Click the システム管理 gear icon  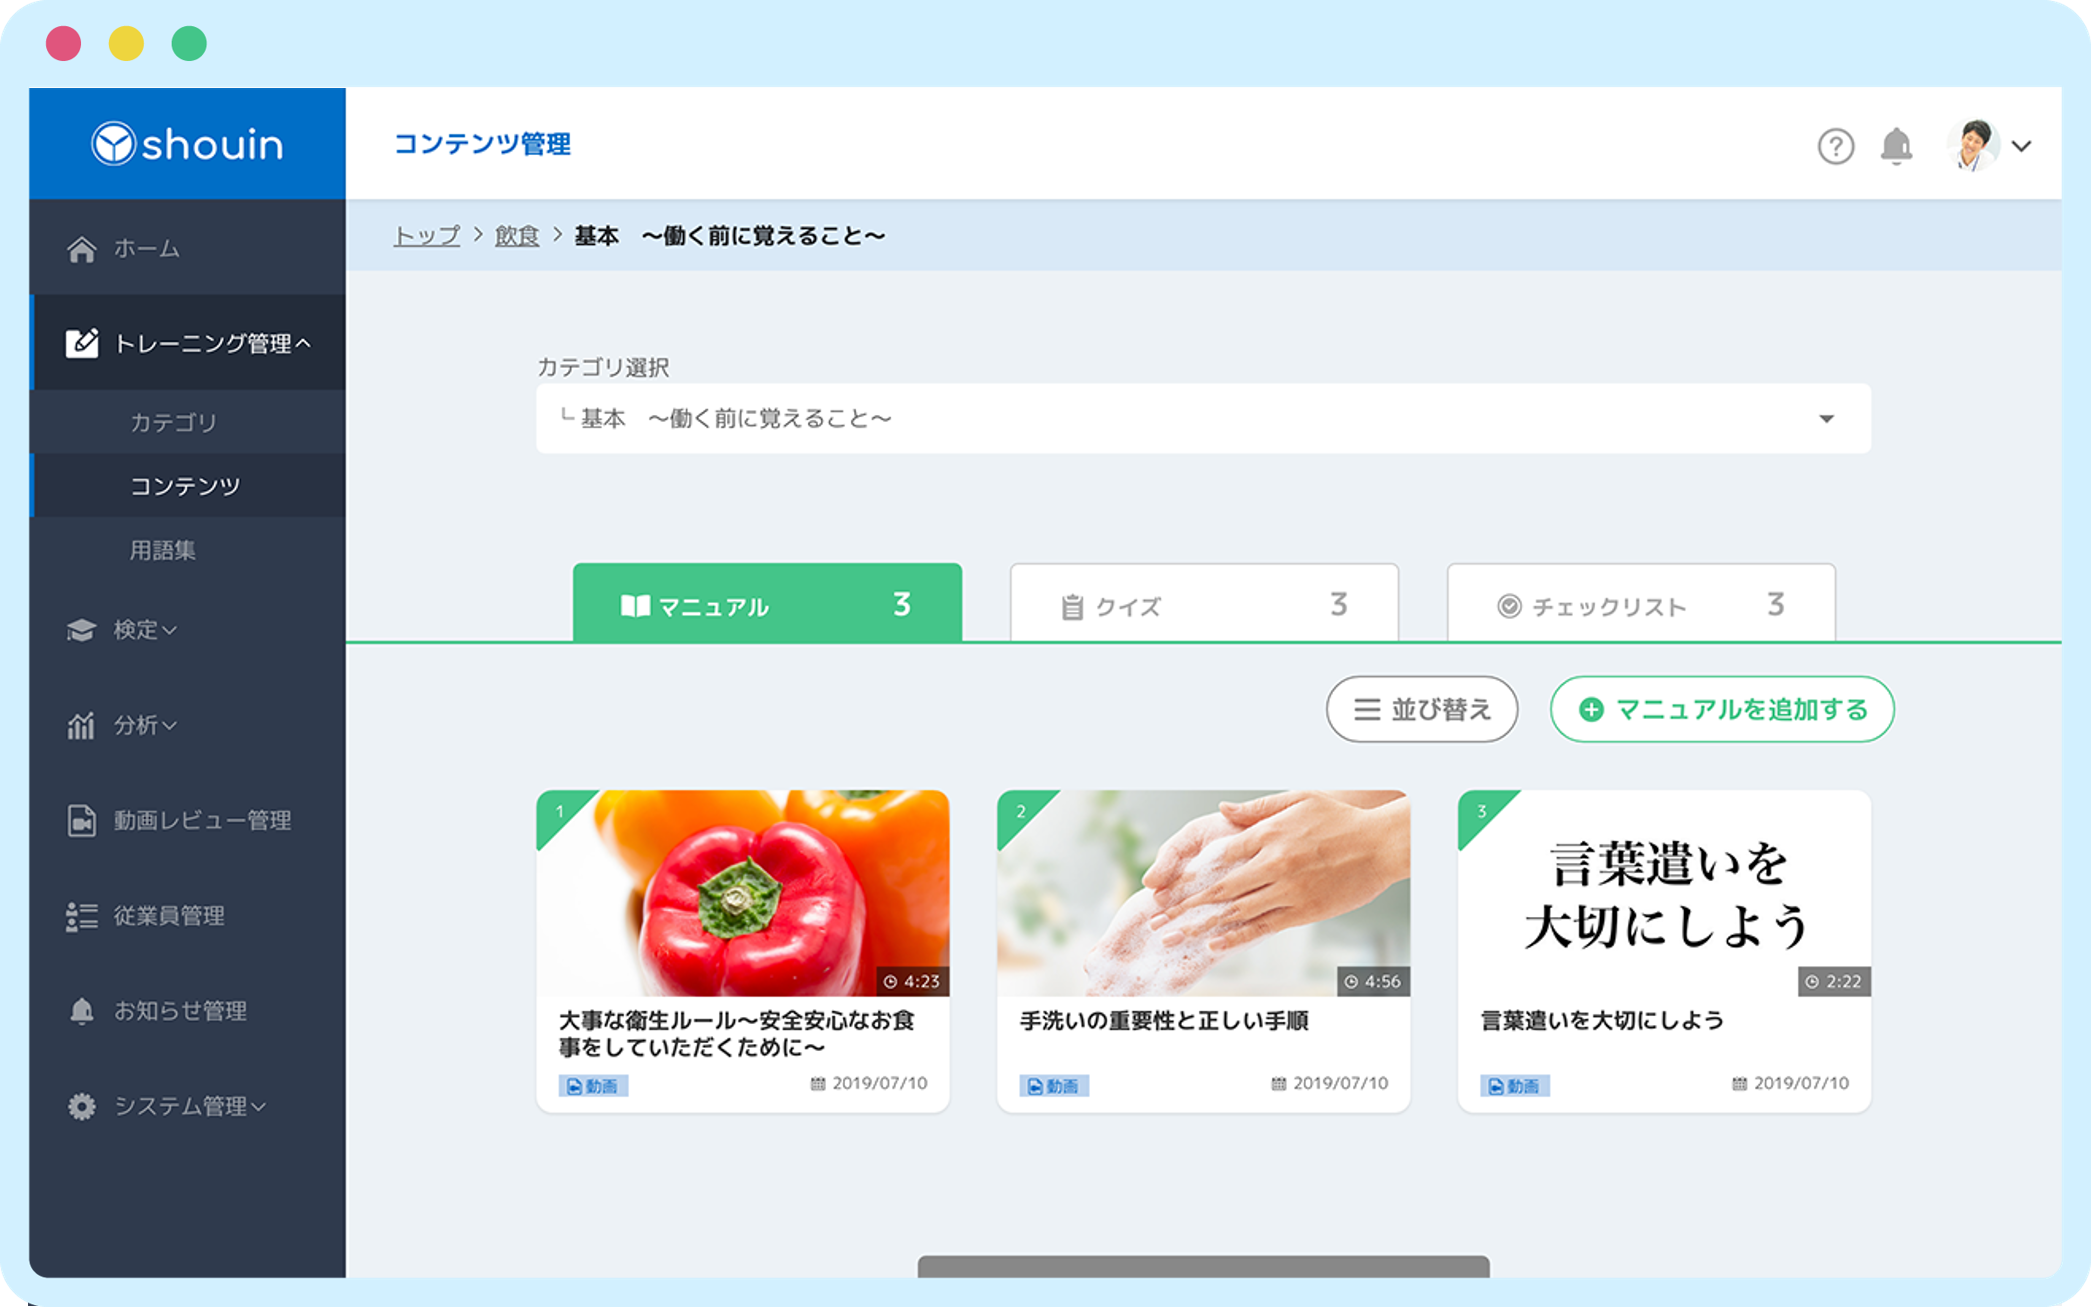point(82,1106)
